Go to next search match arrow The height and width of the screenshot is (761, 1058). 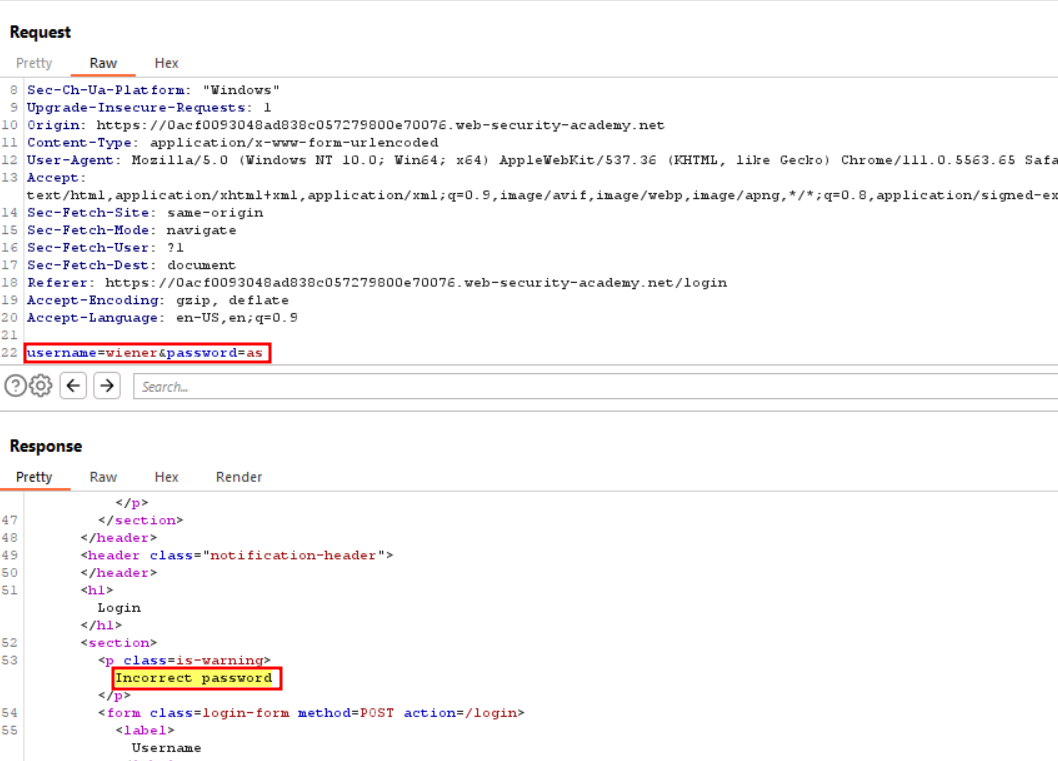pos(107,386)
